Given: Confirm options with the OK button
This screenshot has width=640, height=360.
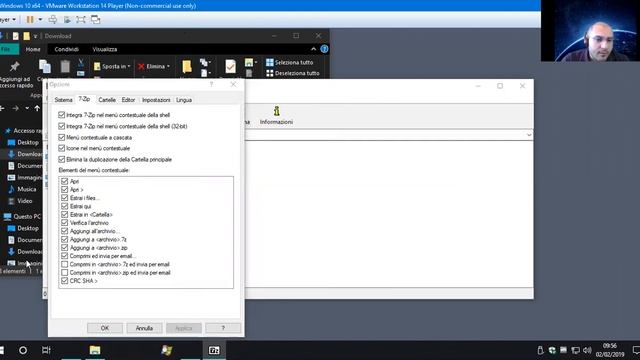Looking at the screenshot, I should click(x=105, y=328).
